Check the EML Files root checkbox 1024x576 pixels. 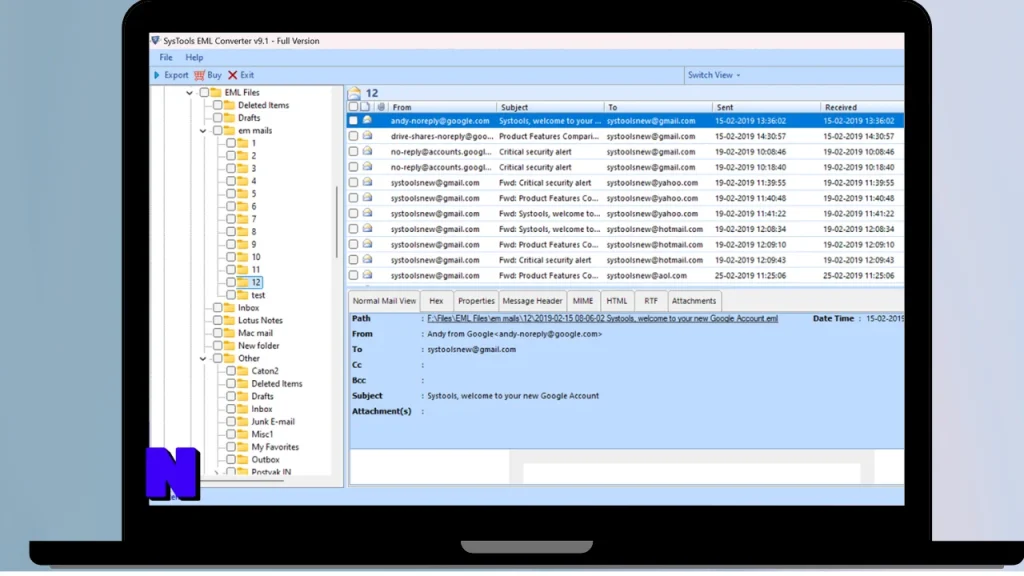pyautogui.click(x=204, y=93)
